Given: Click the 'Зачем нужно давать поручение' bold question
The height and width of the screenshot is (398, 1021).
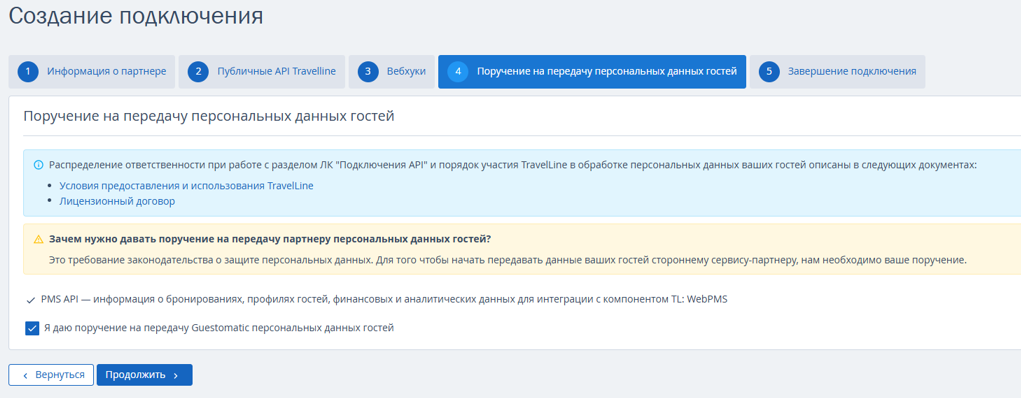Looking at the screenshot, I should click(270, 239).
